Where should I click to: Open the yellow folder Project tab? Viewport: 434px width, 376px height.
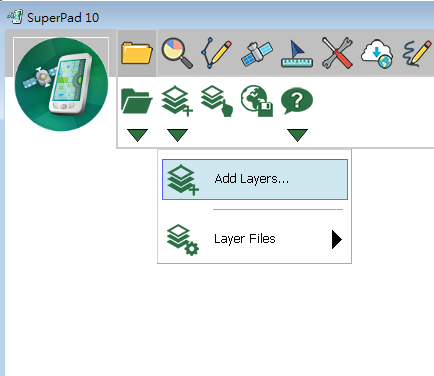(x=137, y=53)
